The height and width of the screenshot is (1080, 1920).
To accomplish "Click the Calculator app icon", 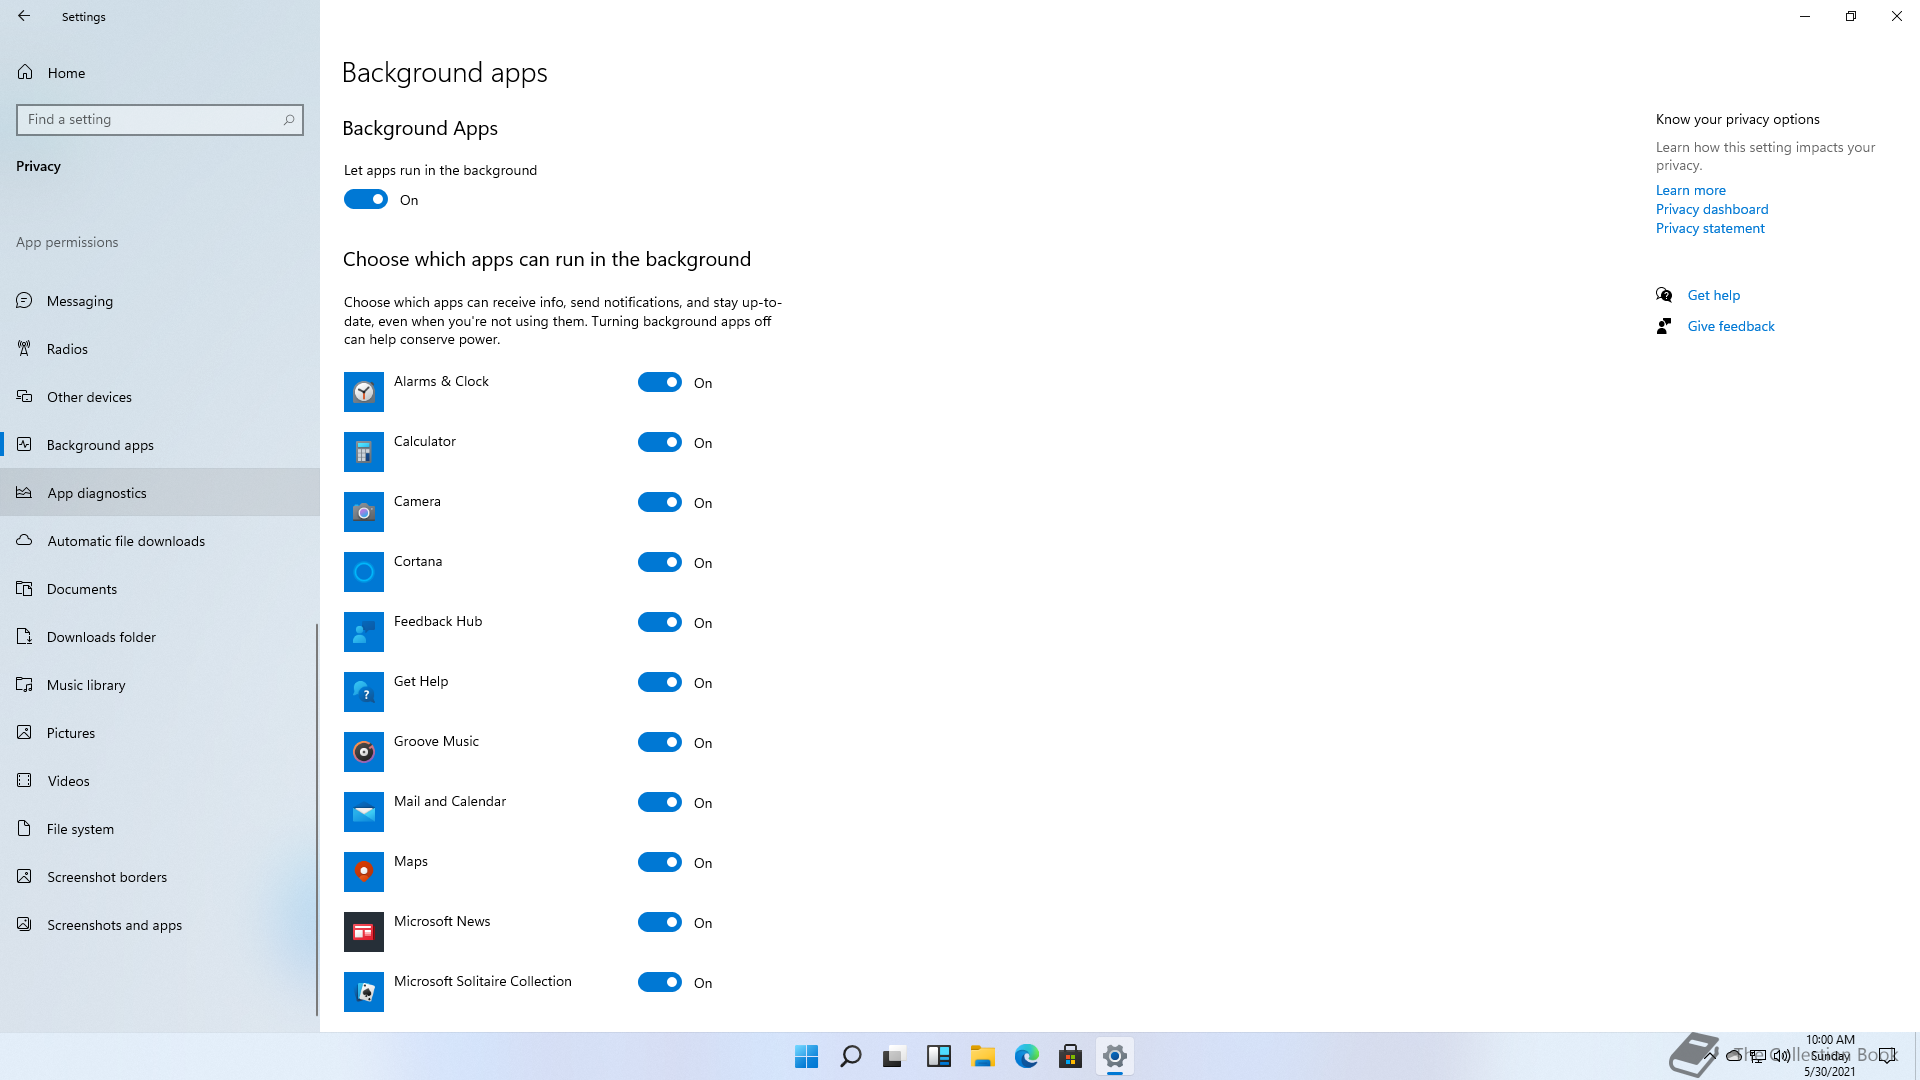I will 364,452.
